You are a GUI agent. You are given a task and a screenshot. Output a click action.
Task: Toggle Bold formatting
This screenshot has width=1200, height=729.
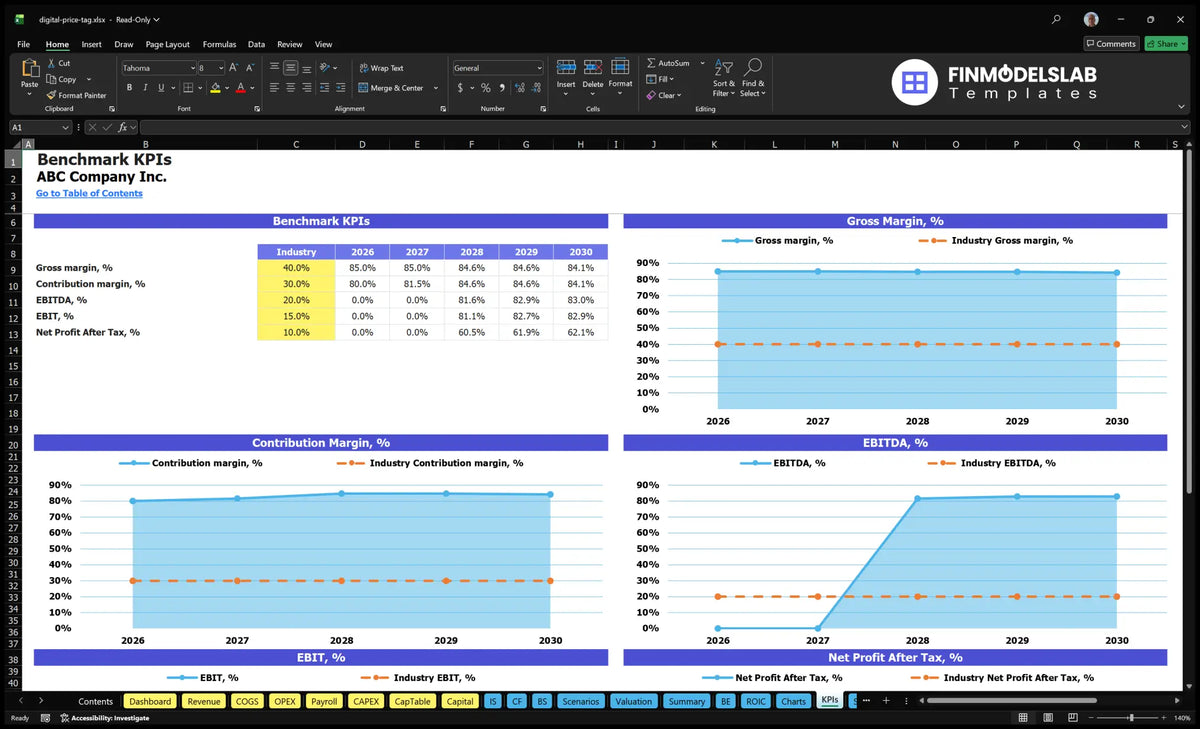coord(129,88)
